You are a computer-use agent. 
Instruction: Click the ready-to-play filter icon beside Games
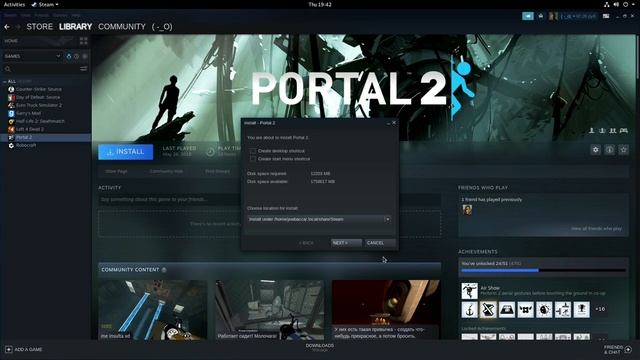click(x=84, y=56)
